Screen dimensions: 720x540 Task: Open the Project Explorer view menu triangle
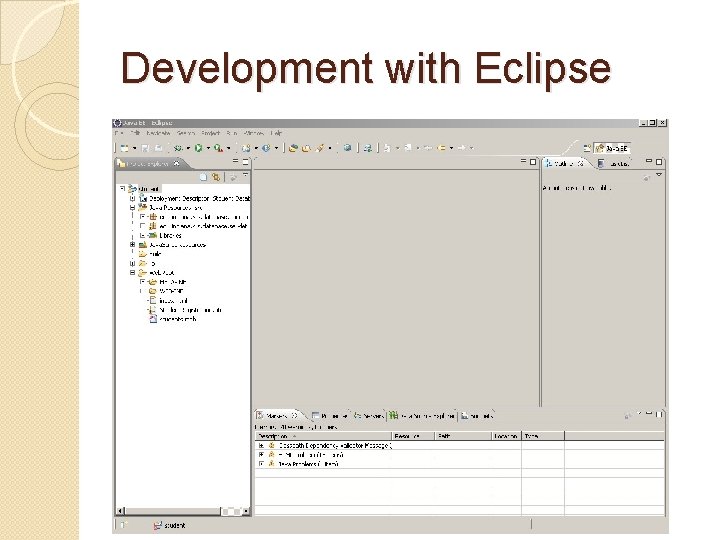point(246,175)
